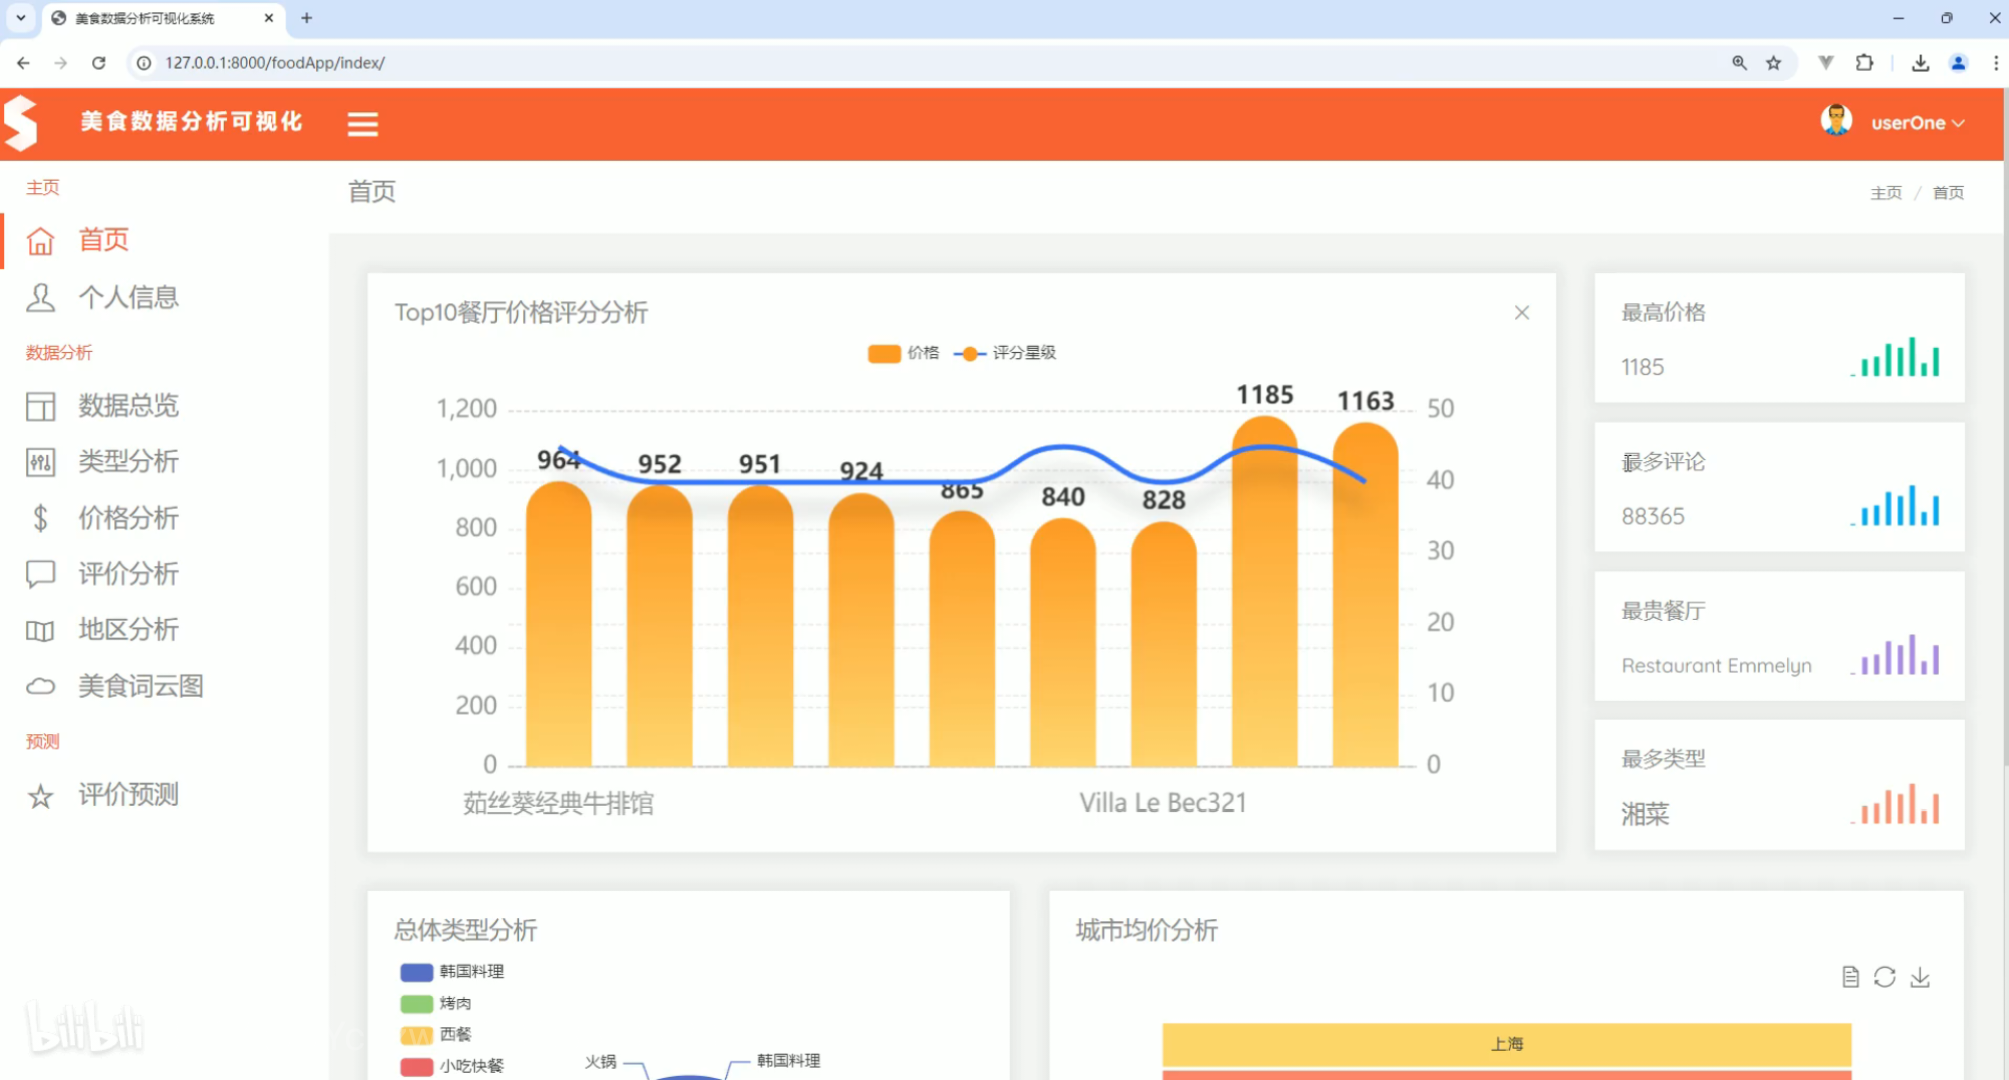
Task: Click the restore refresh icon in city chart
Action: [1885, 977]
